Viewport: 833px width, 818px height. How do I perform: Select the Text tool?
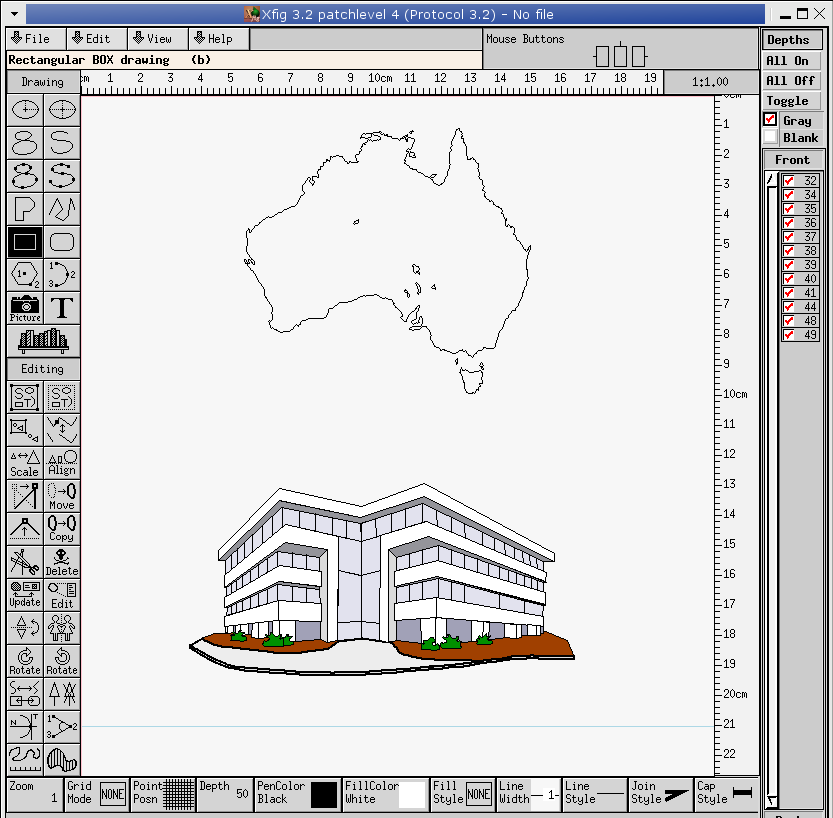click(x=61, y=308)
